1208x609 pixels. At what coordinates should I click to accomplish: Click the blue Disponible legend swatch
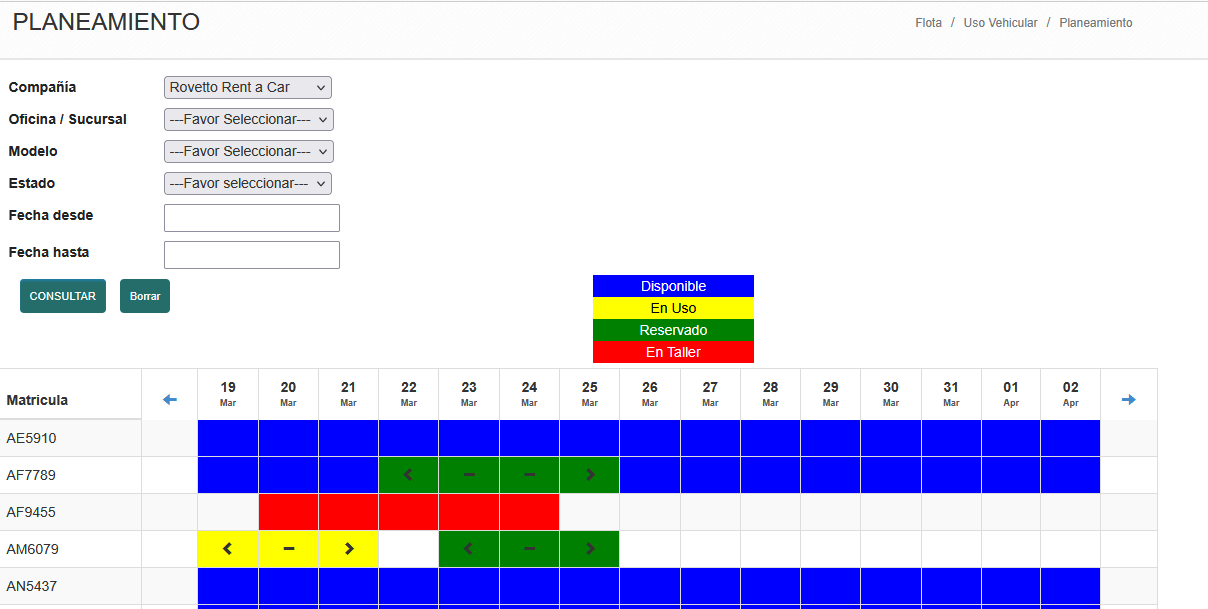(x=673, y=286)
